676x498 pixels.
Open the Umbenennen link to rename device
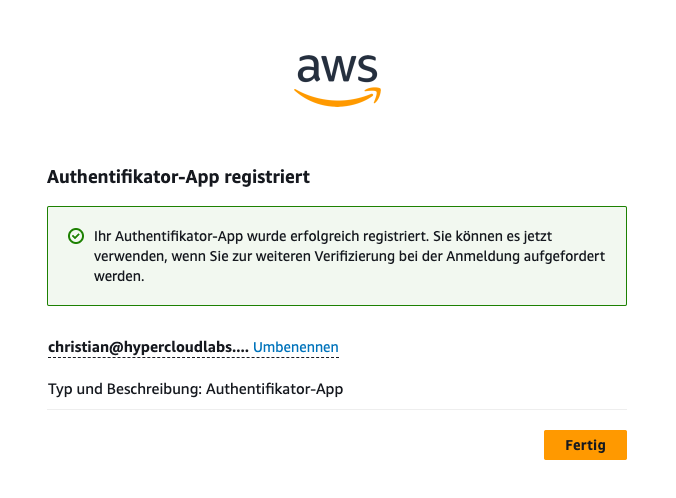point(296,347)
